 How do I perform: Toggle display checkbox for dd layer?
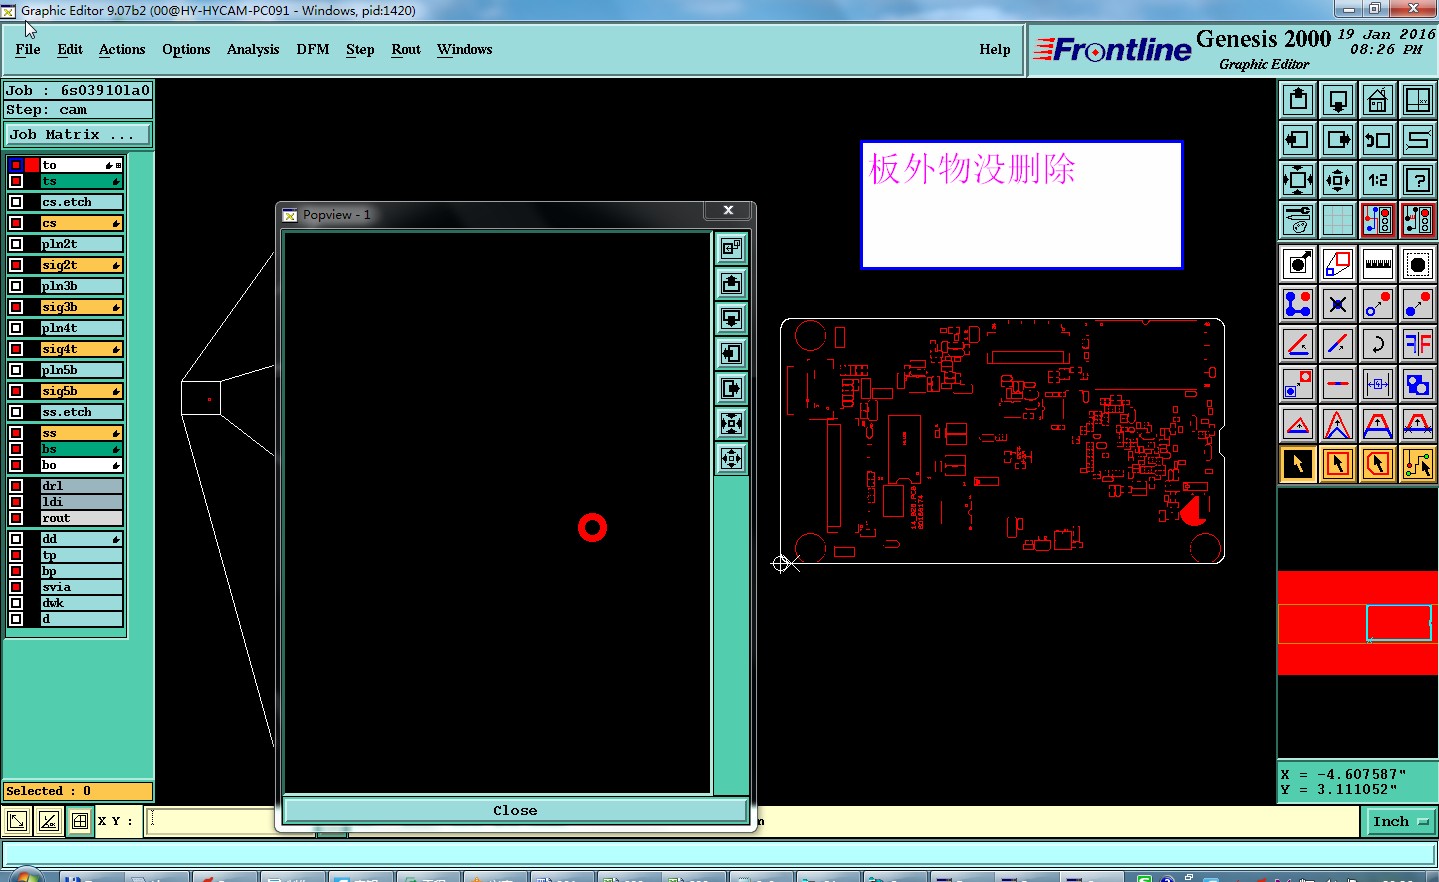tap(16, 539)
